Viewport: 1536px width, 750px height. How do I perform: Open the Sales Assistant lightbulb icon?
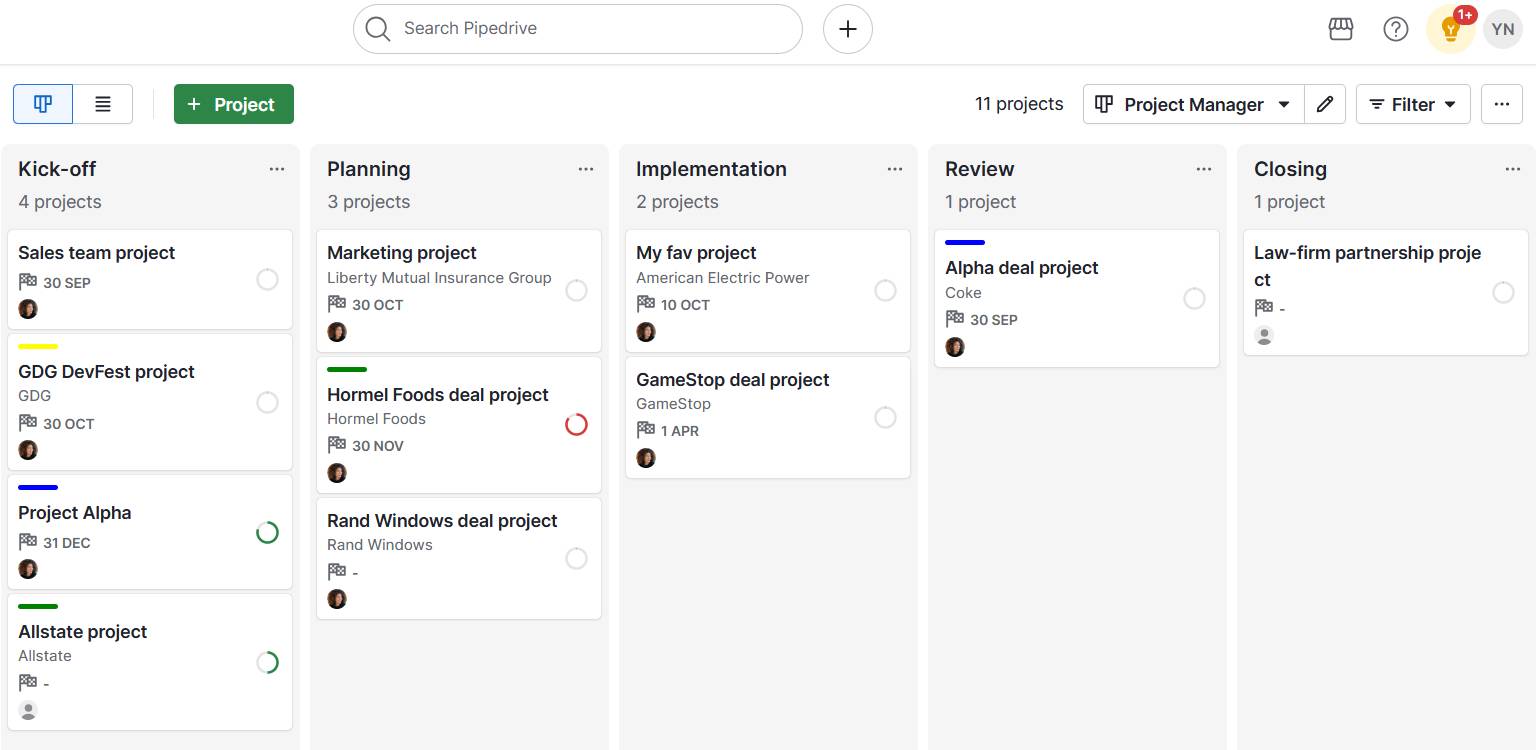pyautogui.click(x=1450, y=30)
